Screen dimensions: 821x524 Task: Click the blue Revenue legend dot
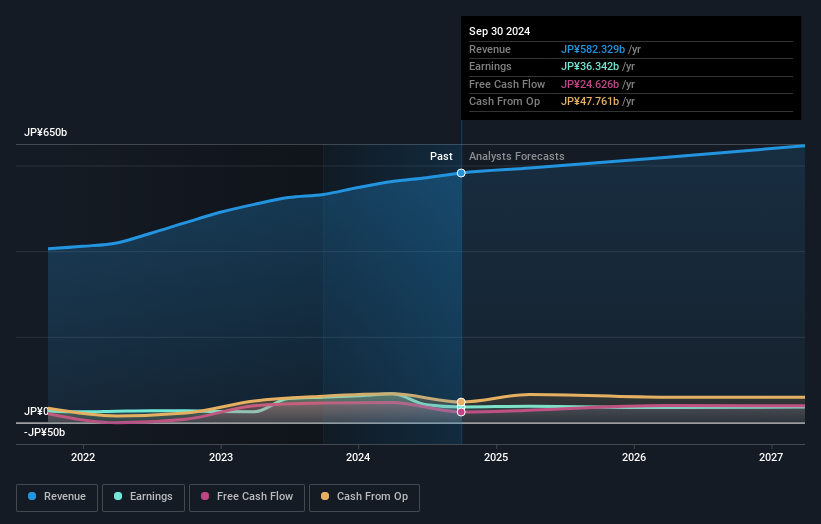coord(32,496)
